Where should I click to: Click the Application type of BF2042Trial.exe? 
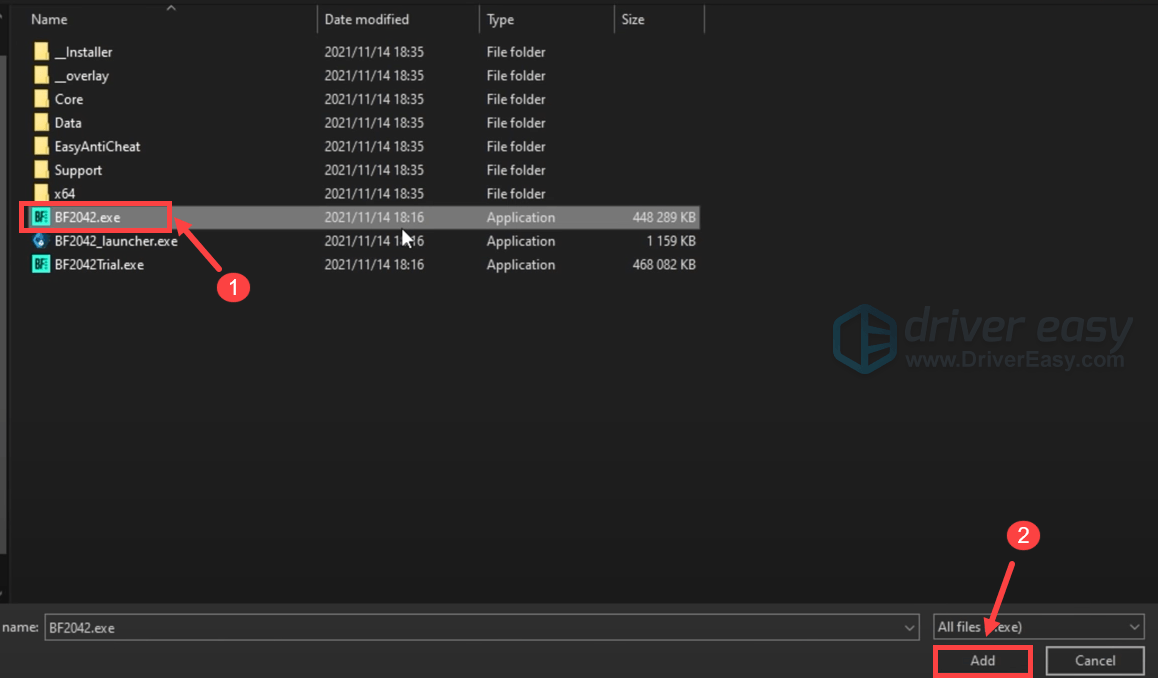pos(521,264)
